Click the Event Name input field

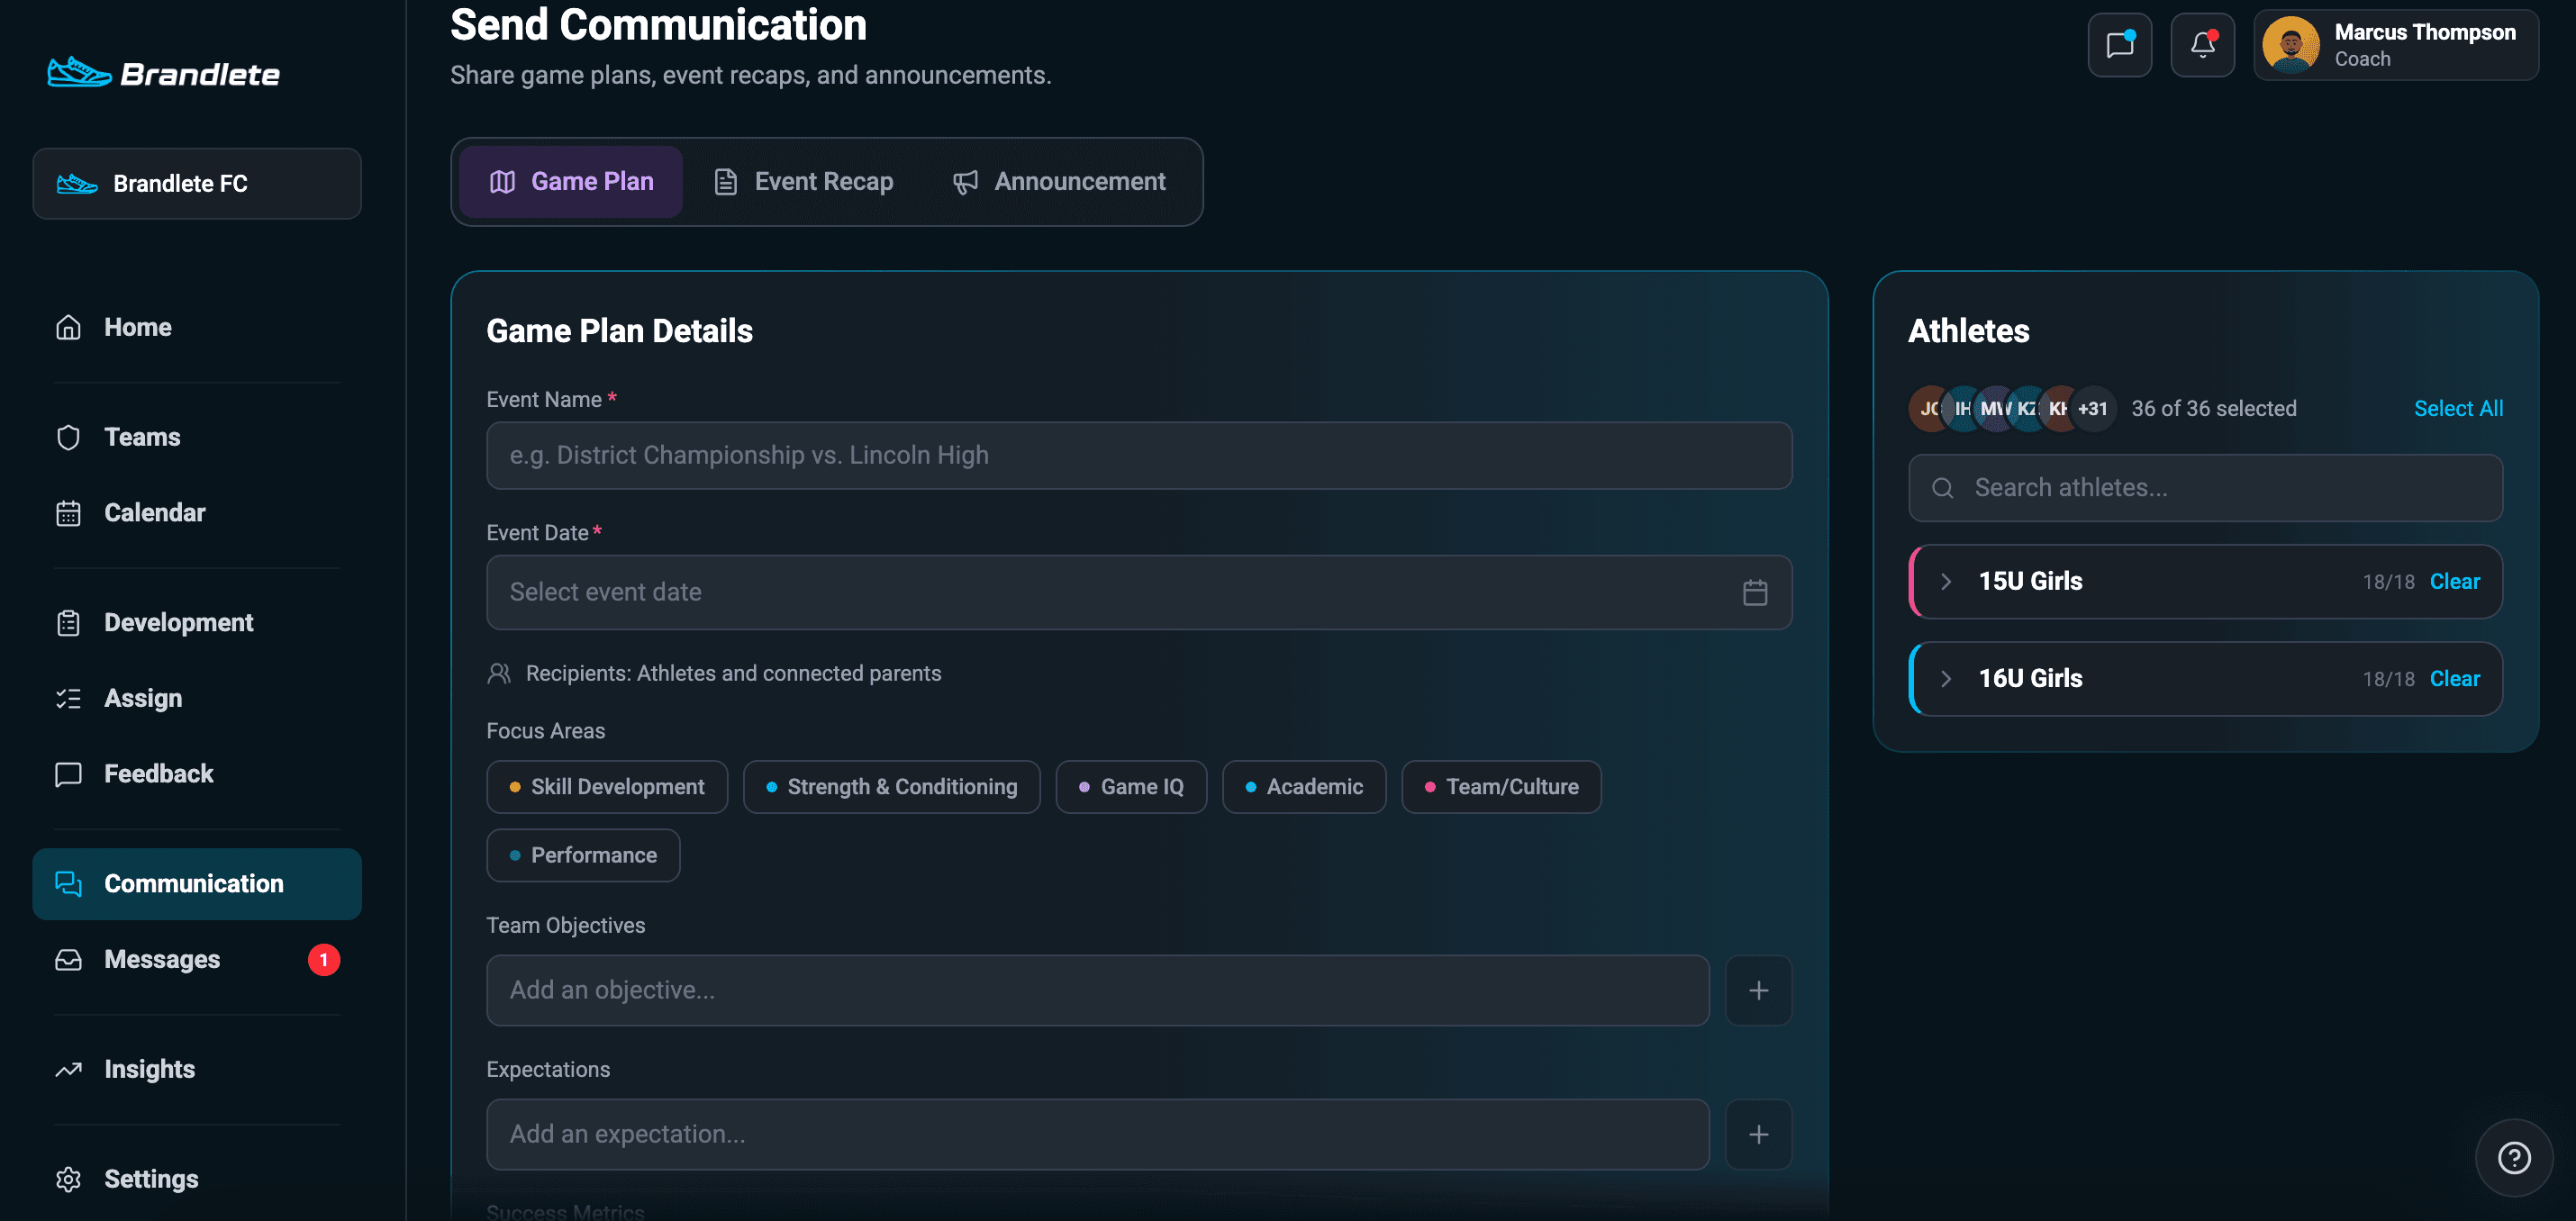[1139, 455]
